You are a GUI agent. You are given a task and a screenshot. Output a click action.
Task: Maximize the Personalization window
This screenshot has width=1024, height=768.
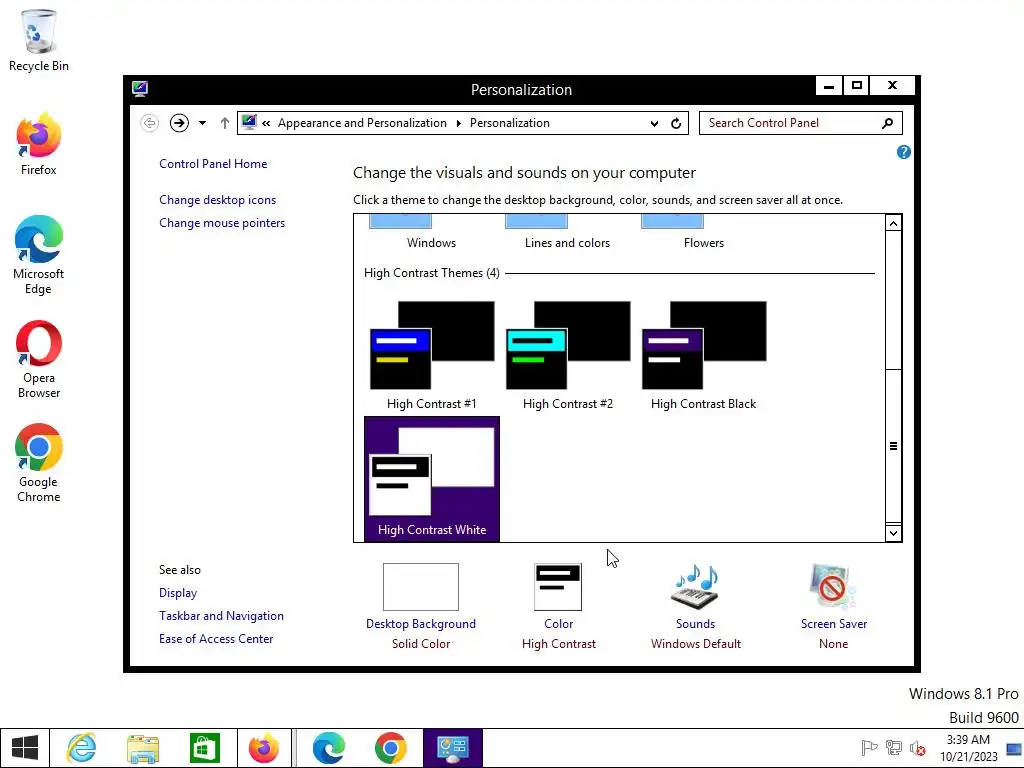[857, 86]
